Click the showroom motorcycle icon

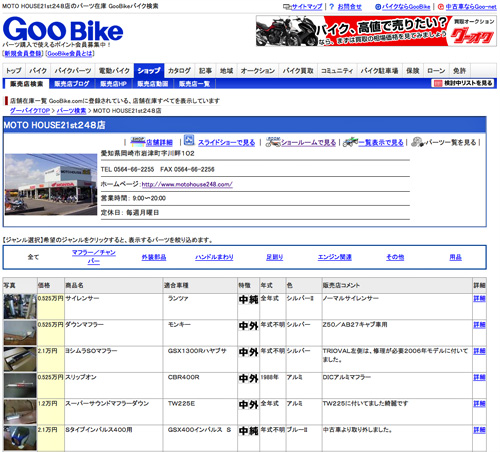pyautogui.click(x=273, y=142)
